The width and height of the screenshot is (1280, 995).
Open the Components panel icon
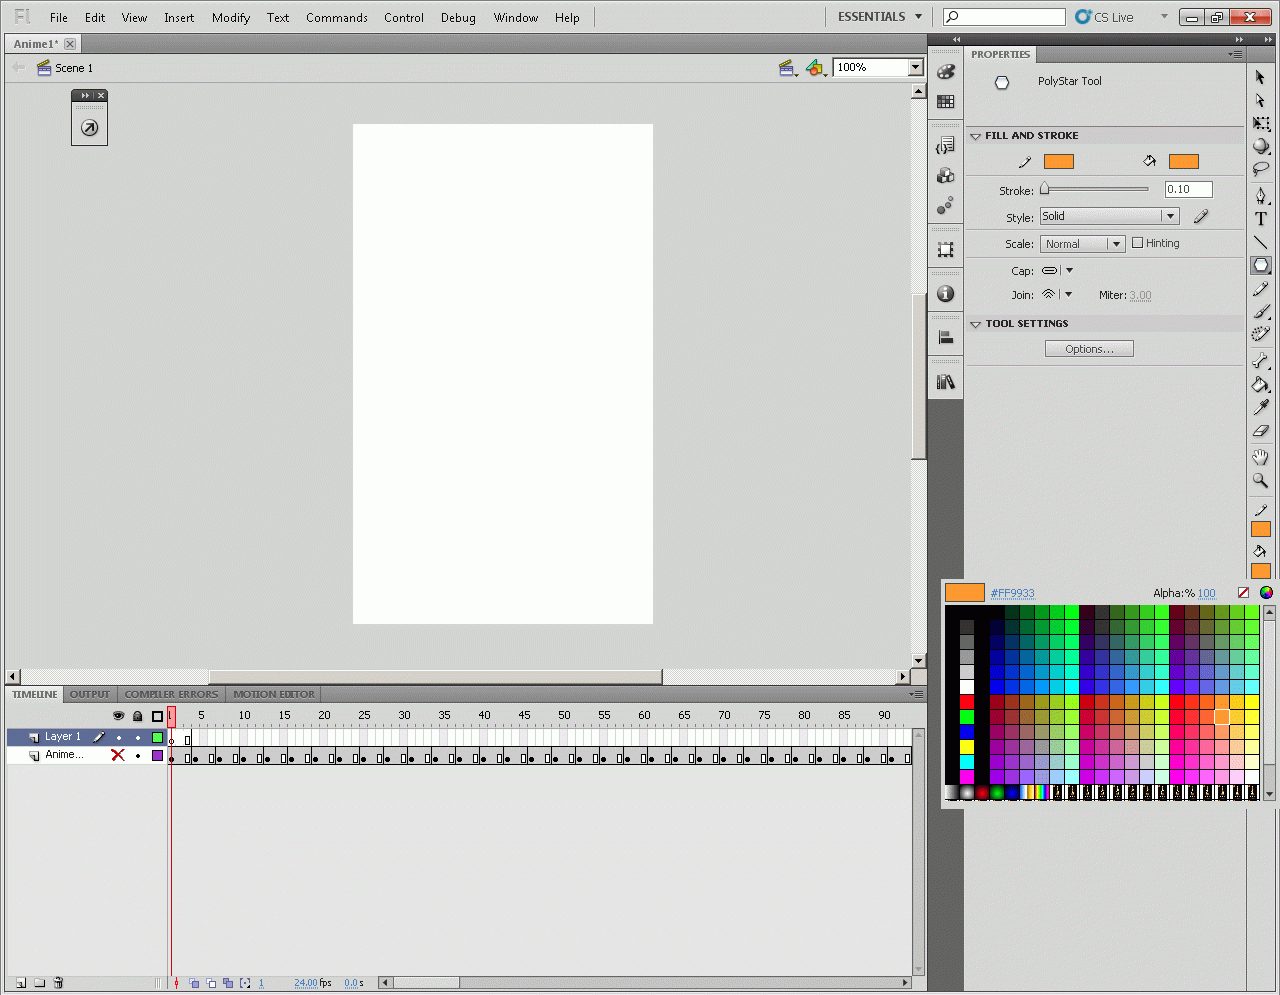(946, 176)
